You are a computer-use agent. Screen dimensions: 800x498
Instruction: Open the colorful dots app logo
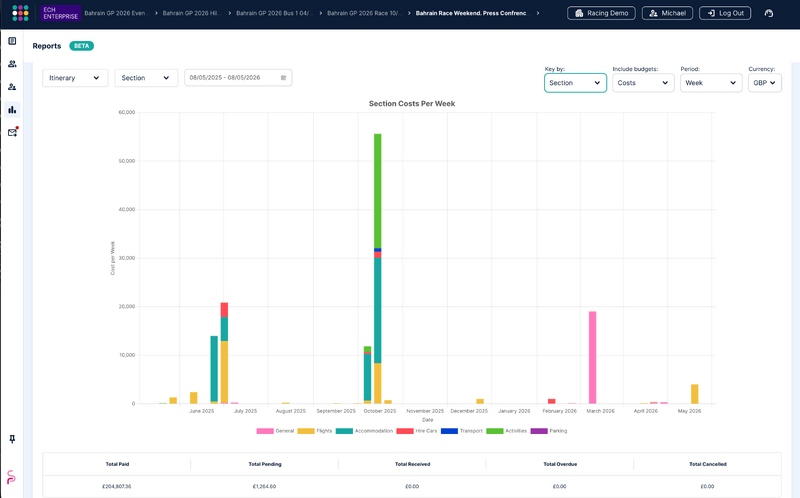20,13
